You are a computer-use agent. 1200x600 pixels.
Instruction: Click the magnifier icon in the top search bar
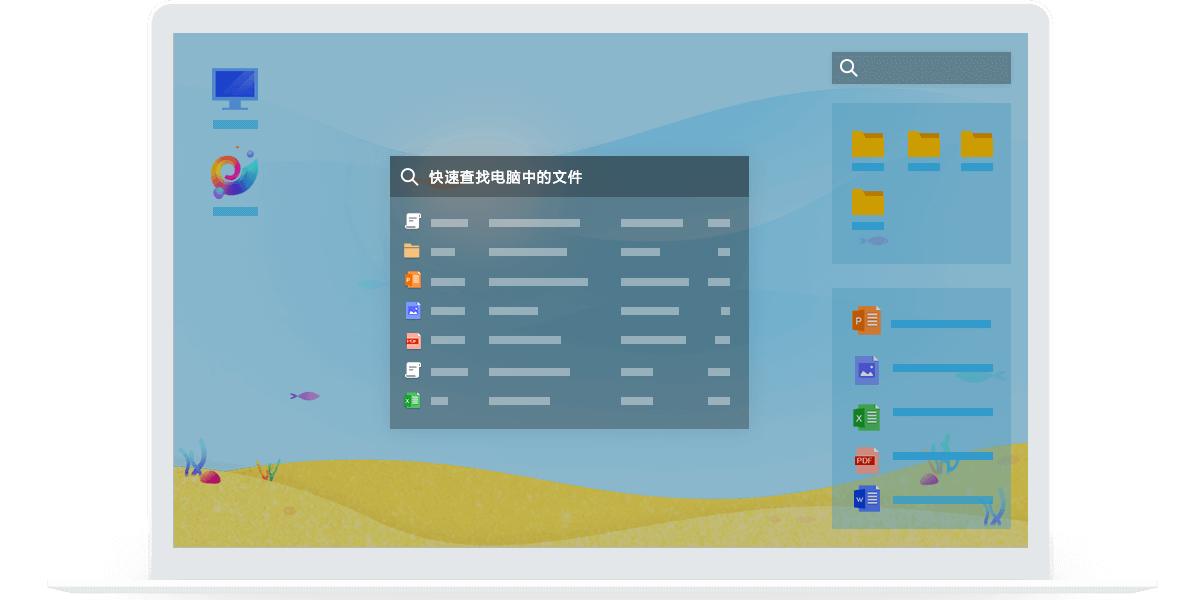pos(849,67)
